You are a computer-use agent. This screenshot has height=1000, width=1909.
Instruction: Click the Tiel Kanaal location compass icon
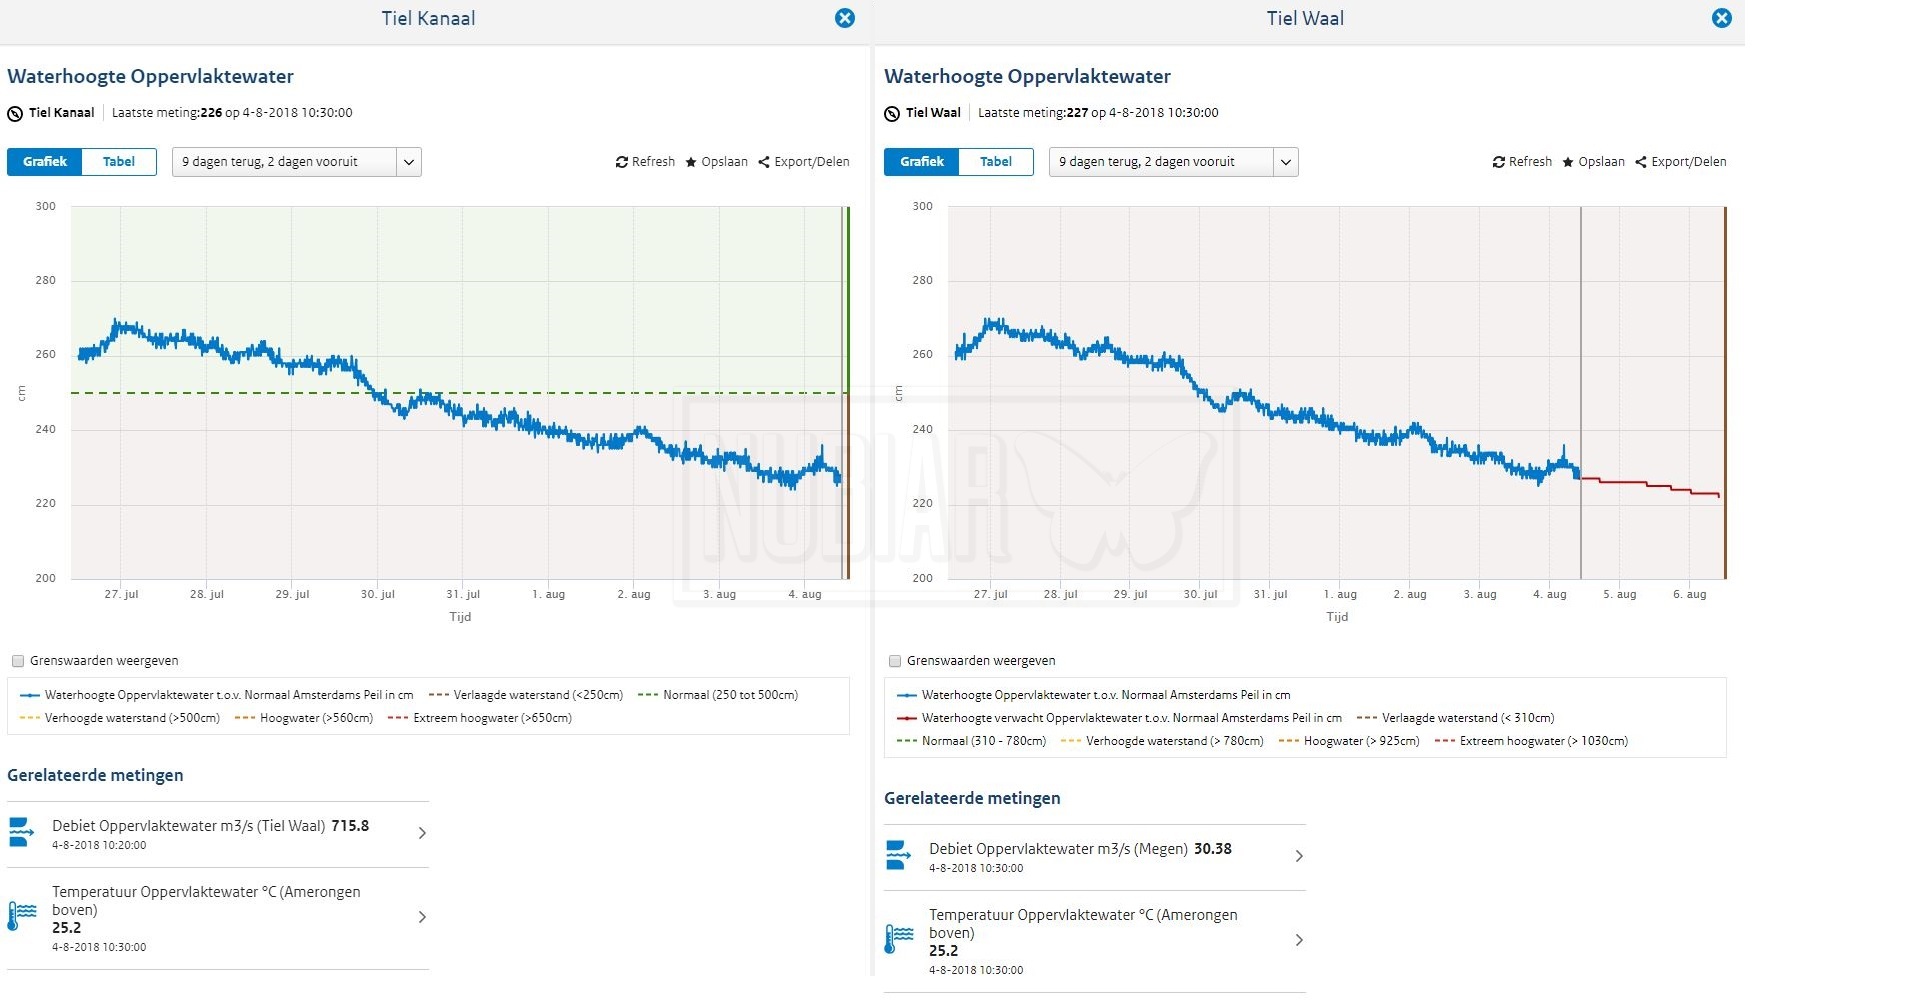[15, 114]
